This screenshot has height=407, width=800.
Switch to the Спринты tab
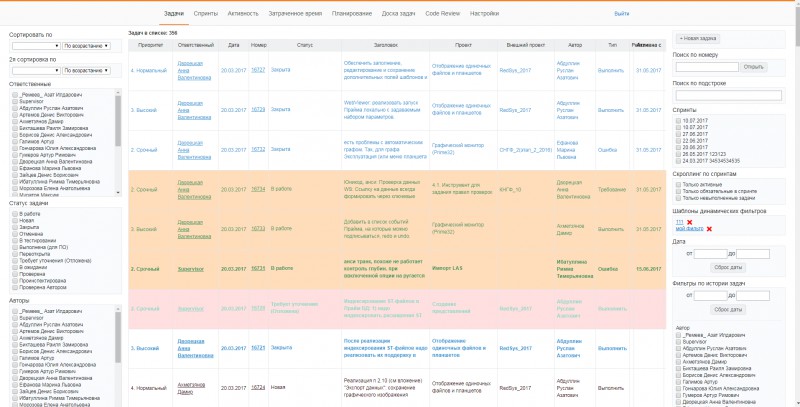pyautogui.click(x=206, y=13)
